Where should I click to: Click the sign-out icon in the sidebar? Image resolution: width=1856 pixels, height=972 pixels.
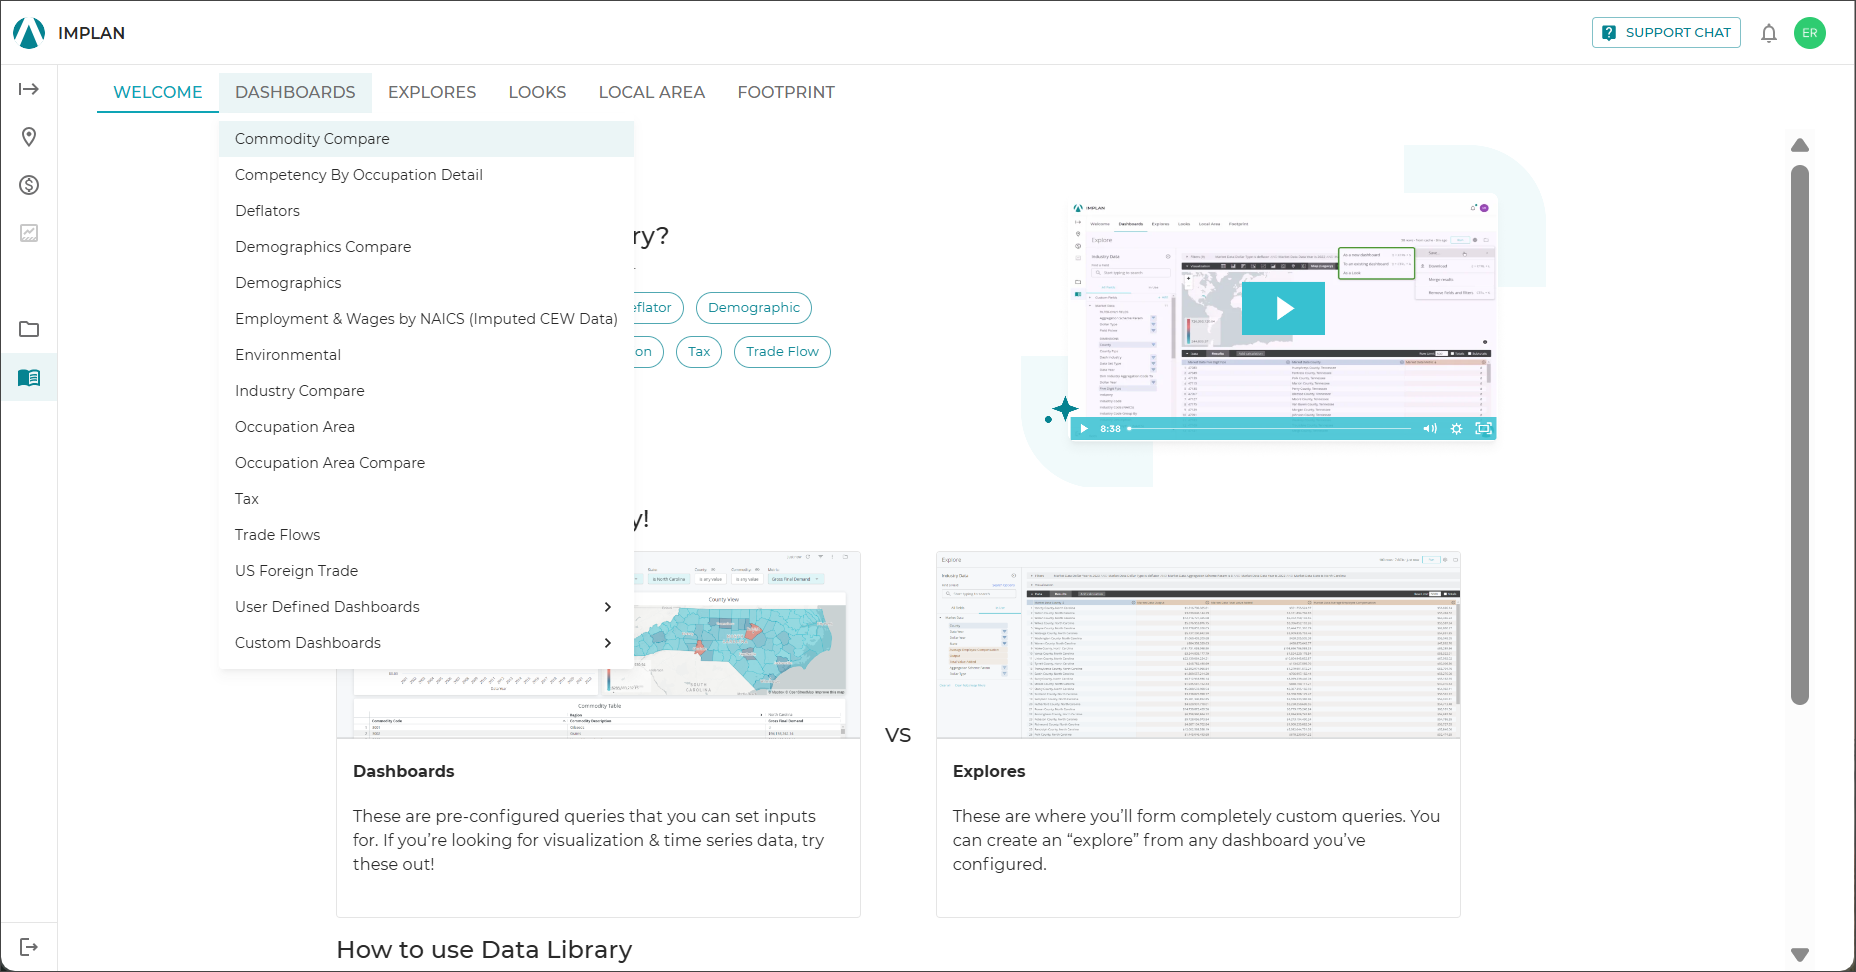(29, 947)
